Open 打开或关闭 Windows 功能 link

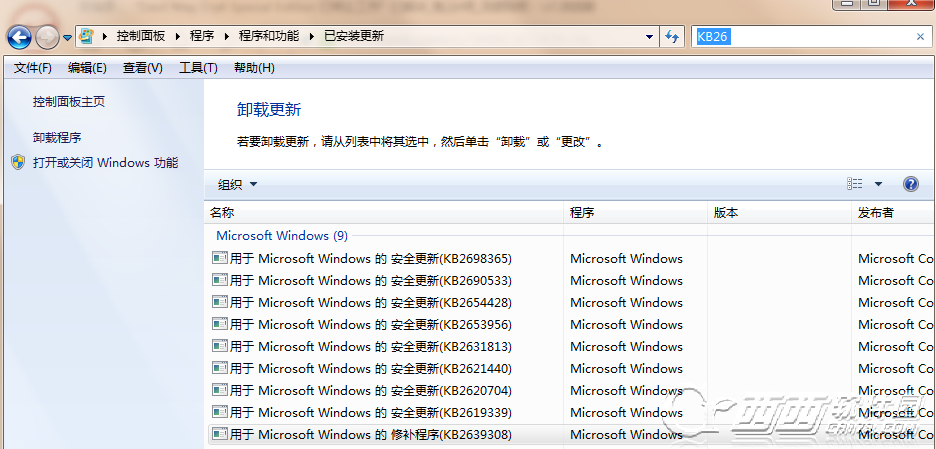pyautogui.click(x=106, y=162)
